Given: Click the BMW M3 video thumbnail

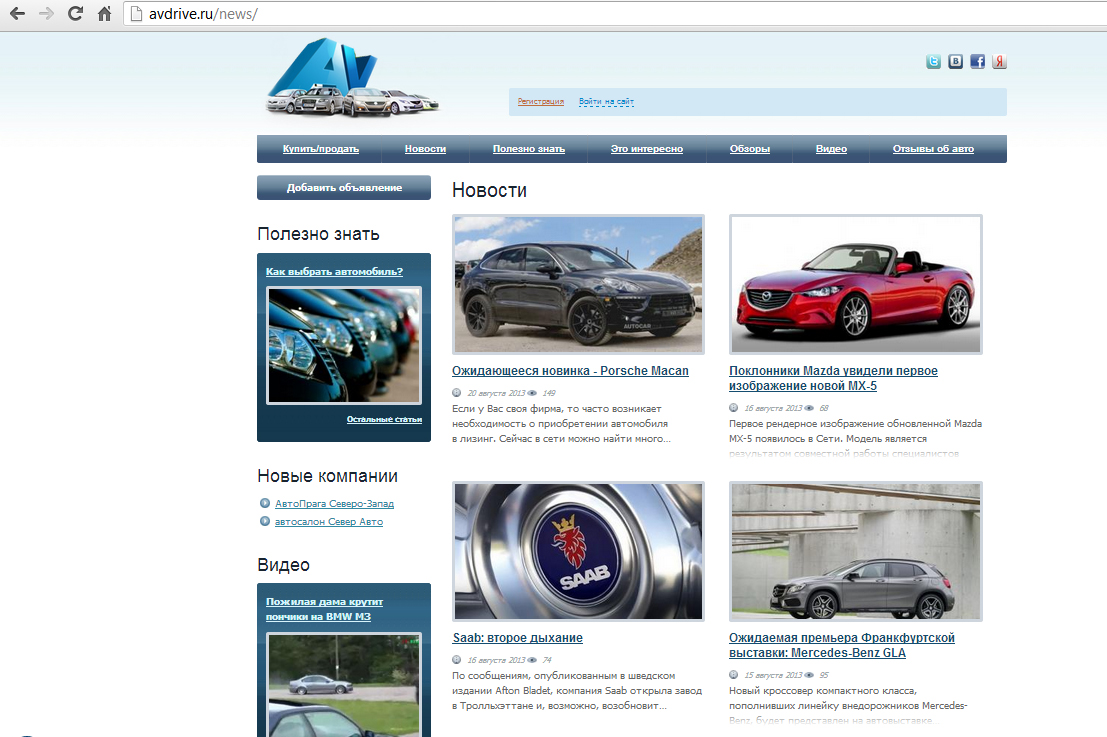Looking at the screenshot, I should 344,685.
